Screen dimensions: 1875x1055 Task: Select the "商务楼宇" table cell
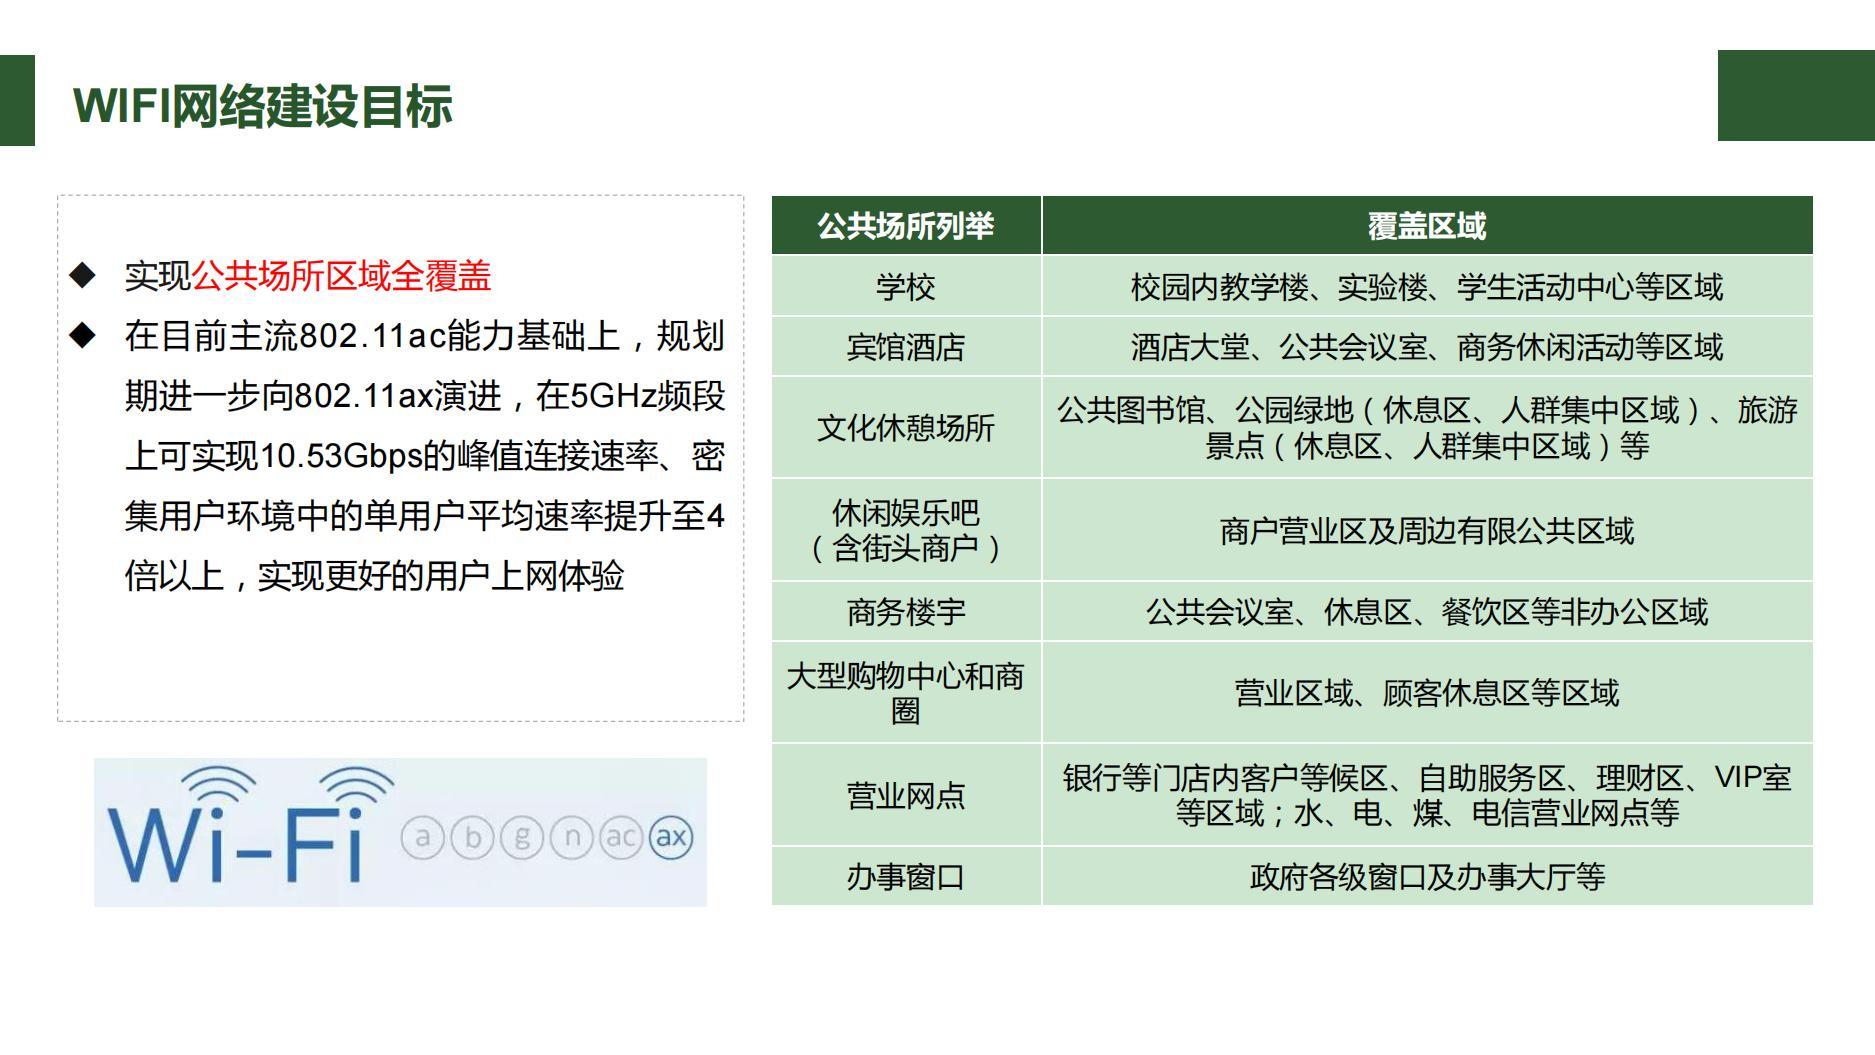click(x=906, y=612)
